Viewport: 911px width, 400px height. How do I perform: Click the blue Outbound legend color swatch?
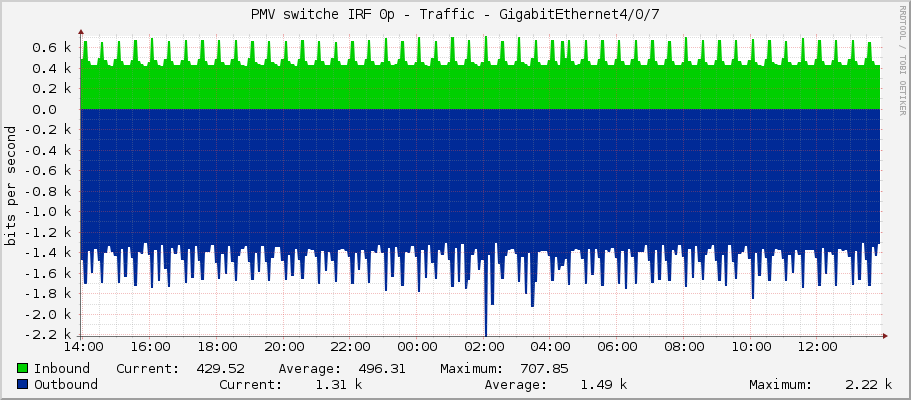point(23,384)
